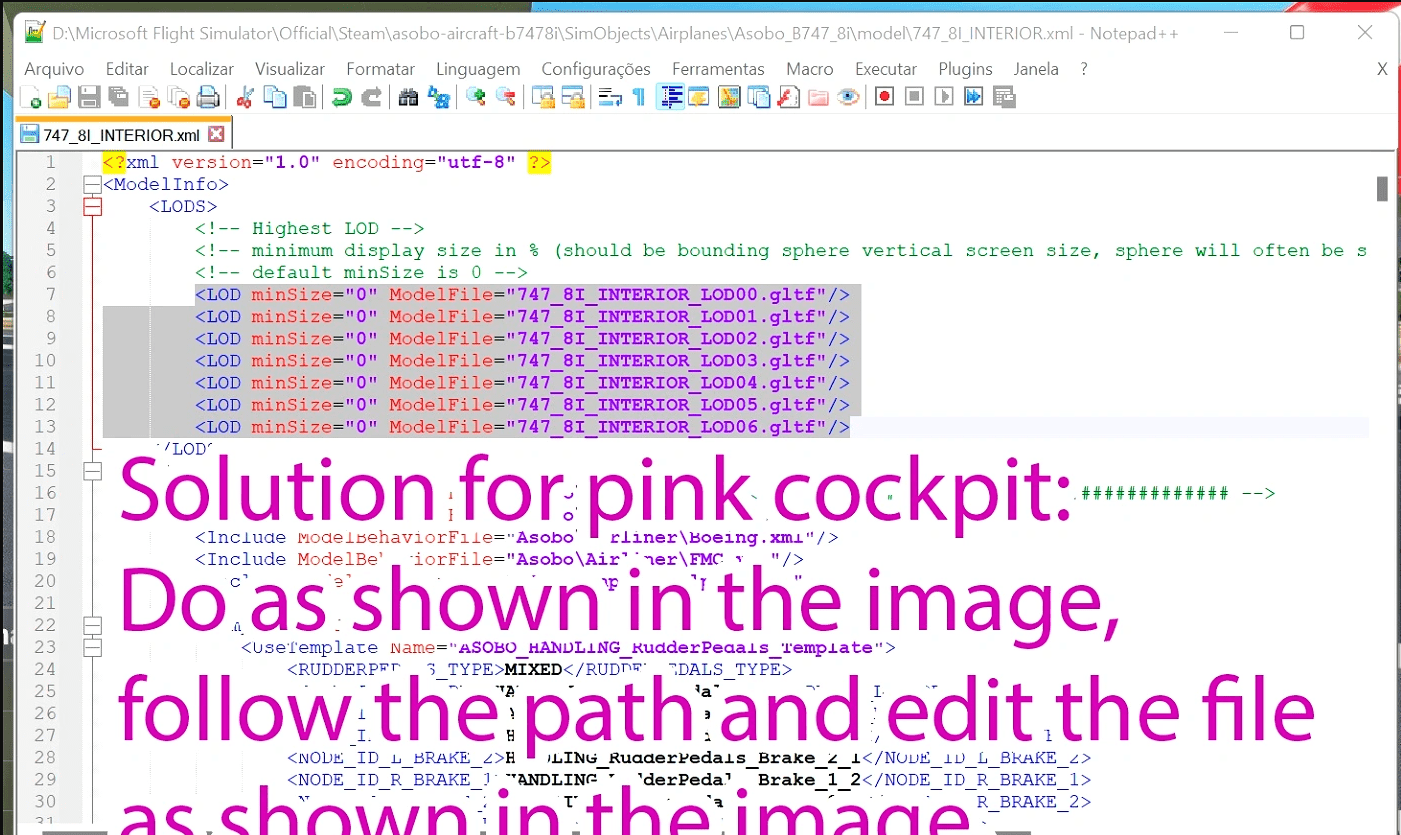
Task: Start macro recording with red record icon
Action: click(x=884, y=97)
